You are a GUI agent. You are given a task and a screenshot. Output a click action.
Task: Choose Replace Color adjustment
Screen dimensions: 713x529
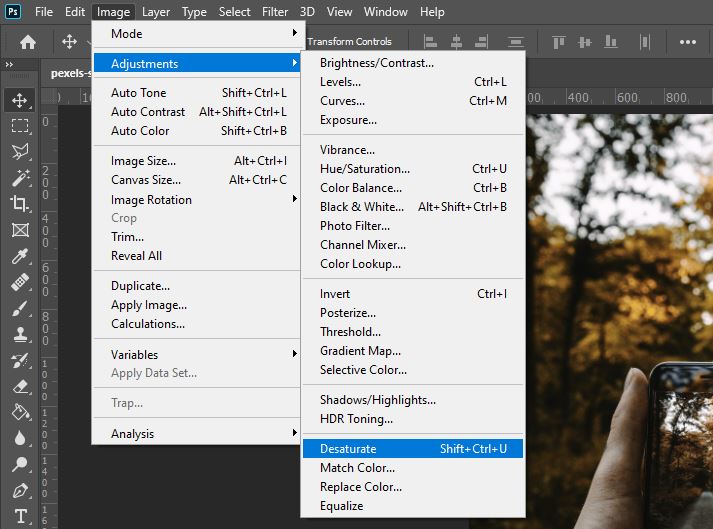[x=413, y=487]
